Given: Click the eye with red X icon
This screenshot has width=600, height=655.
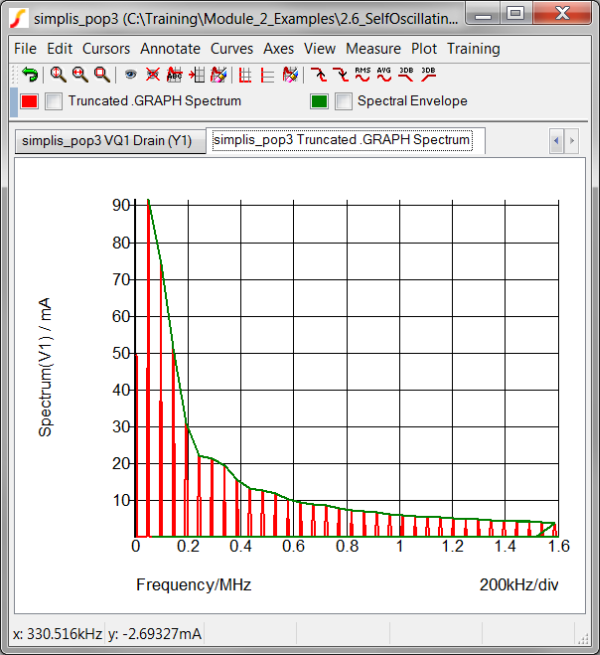Looking at the screenshot, I should click(152, 75).
